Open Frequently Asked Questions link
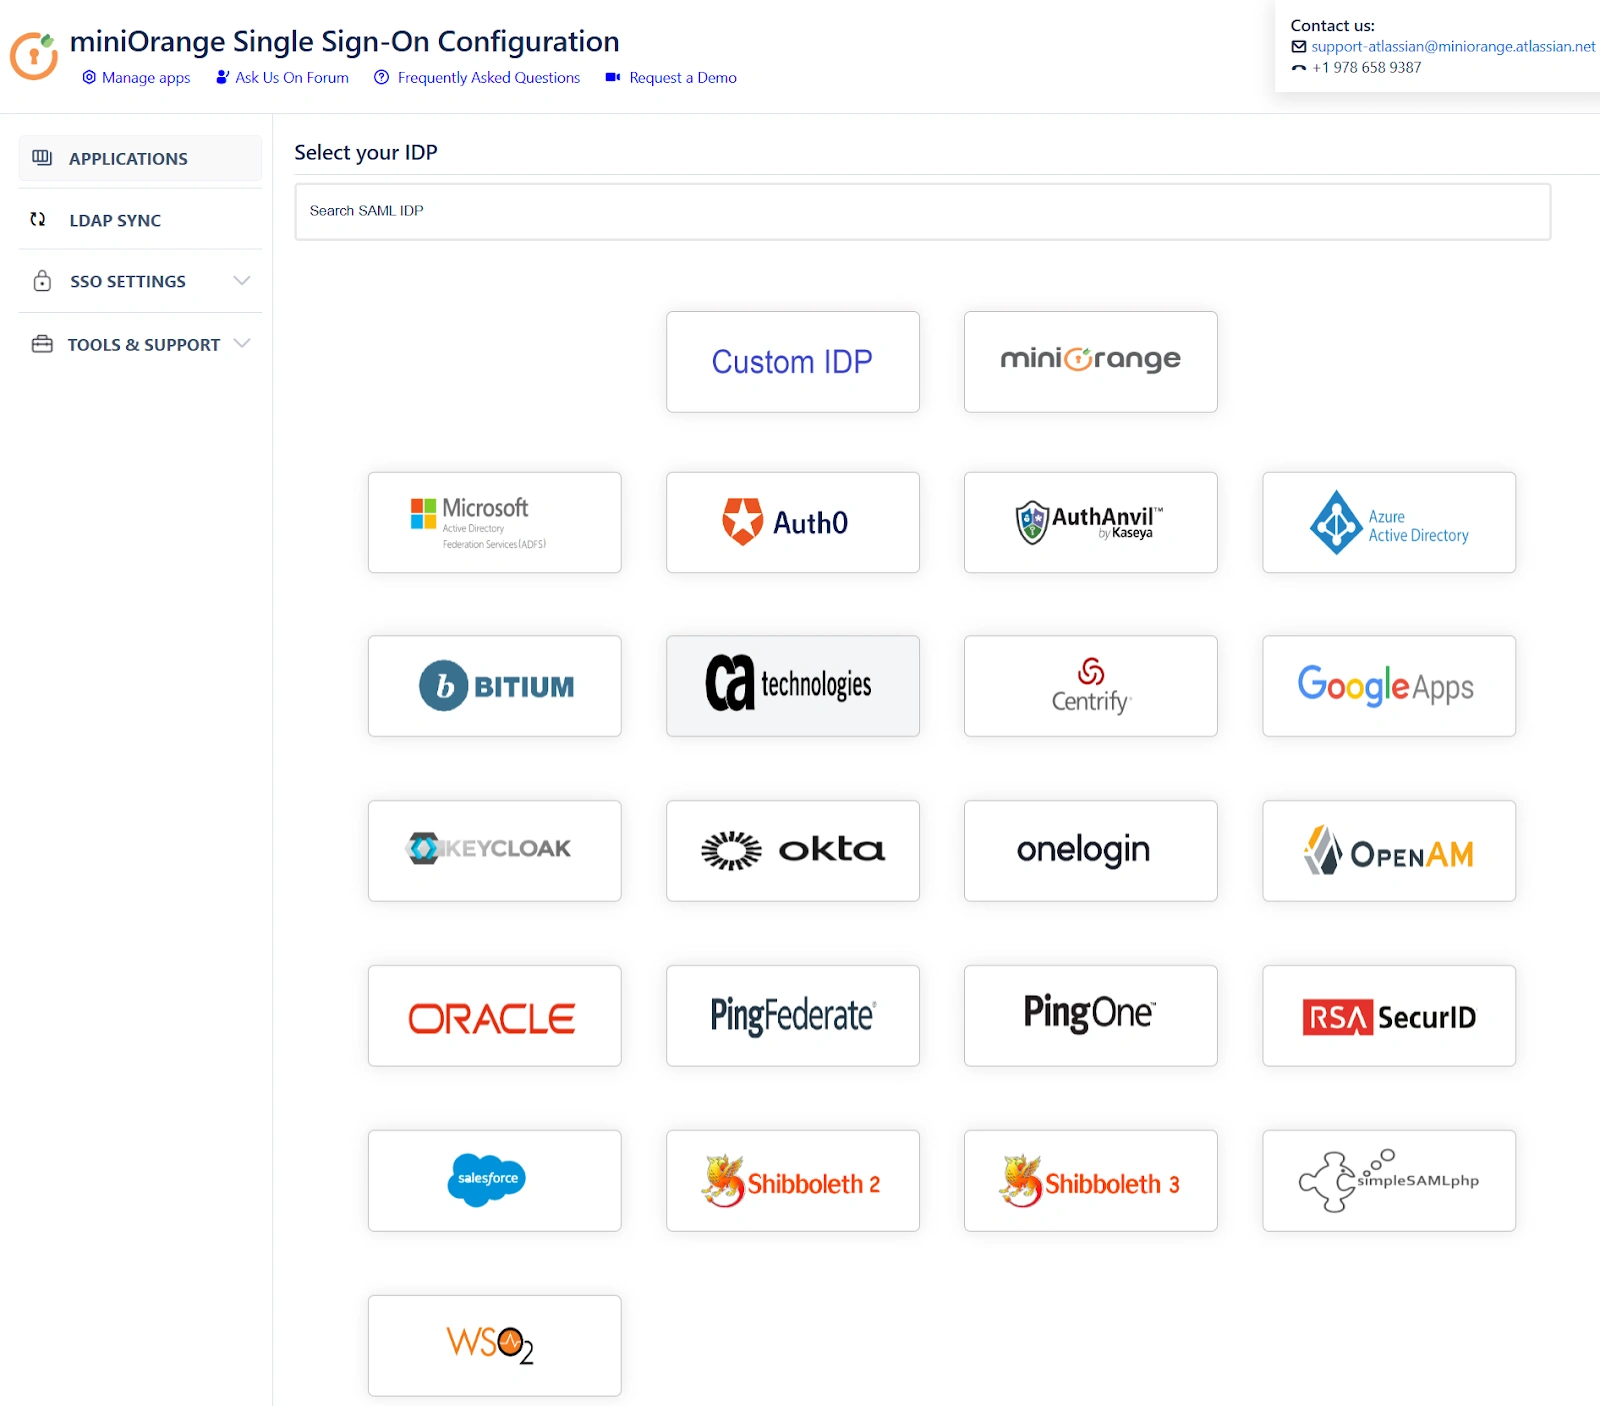This screenshot has height=1406, width=1600. coord(478,78)
